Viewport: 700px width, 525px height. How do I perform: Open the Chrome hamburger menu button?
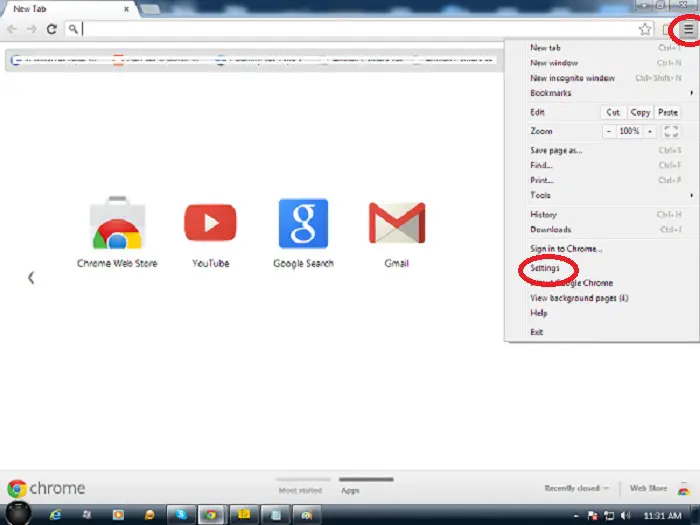tap(688, 29)
